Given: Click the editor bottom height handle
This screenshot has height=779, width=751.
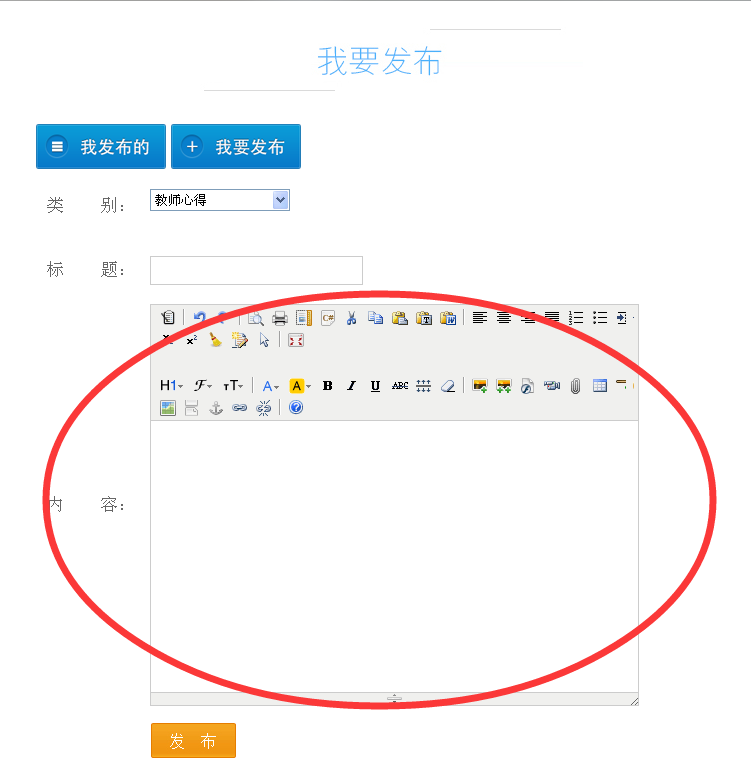Looking at the screenshot, I should pos(394,698).
